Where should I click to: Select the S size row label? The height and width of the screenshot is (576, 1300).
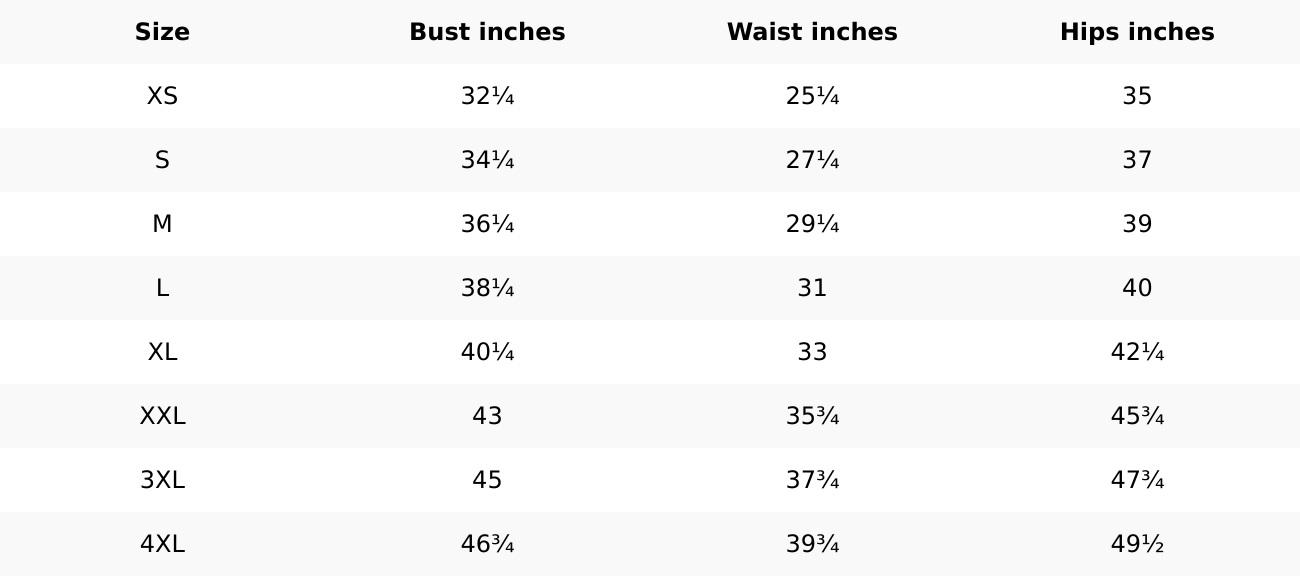(x=162, y=160)
